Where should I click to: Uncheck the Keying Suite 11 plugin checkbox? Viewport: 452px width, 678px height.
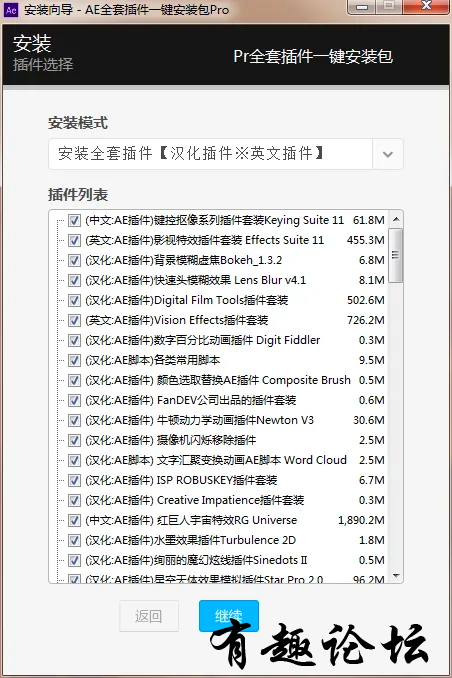tap(74, 221)
